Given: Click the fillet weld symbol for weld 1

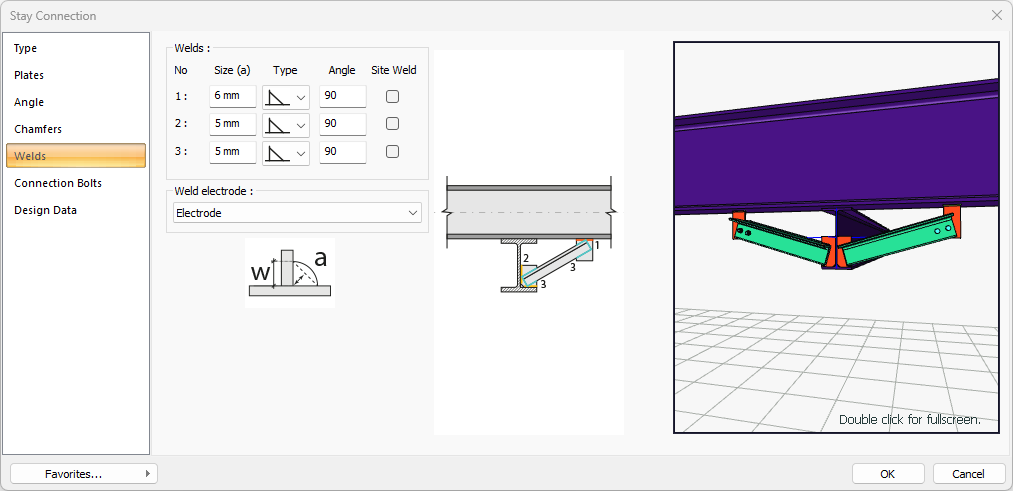Looking at the screenshot, I should [277, 97].
